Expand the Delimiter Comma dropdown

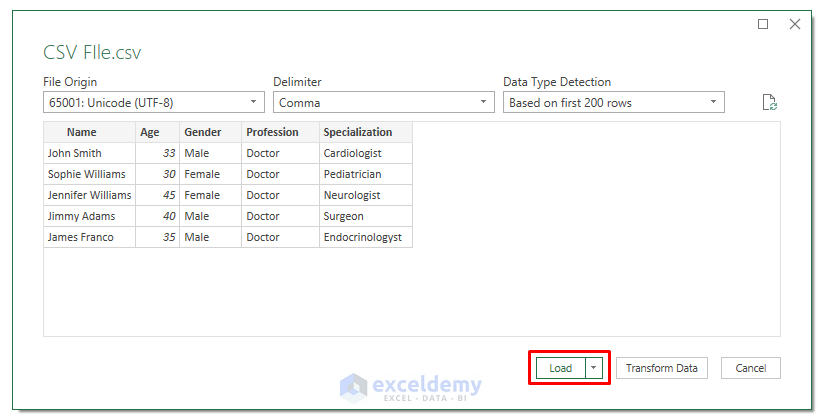384,102
